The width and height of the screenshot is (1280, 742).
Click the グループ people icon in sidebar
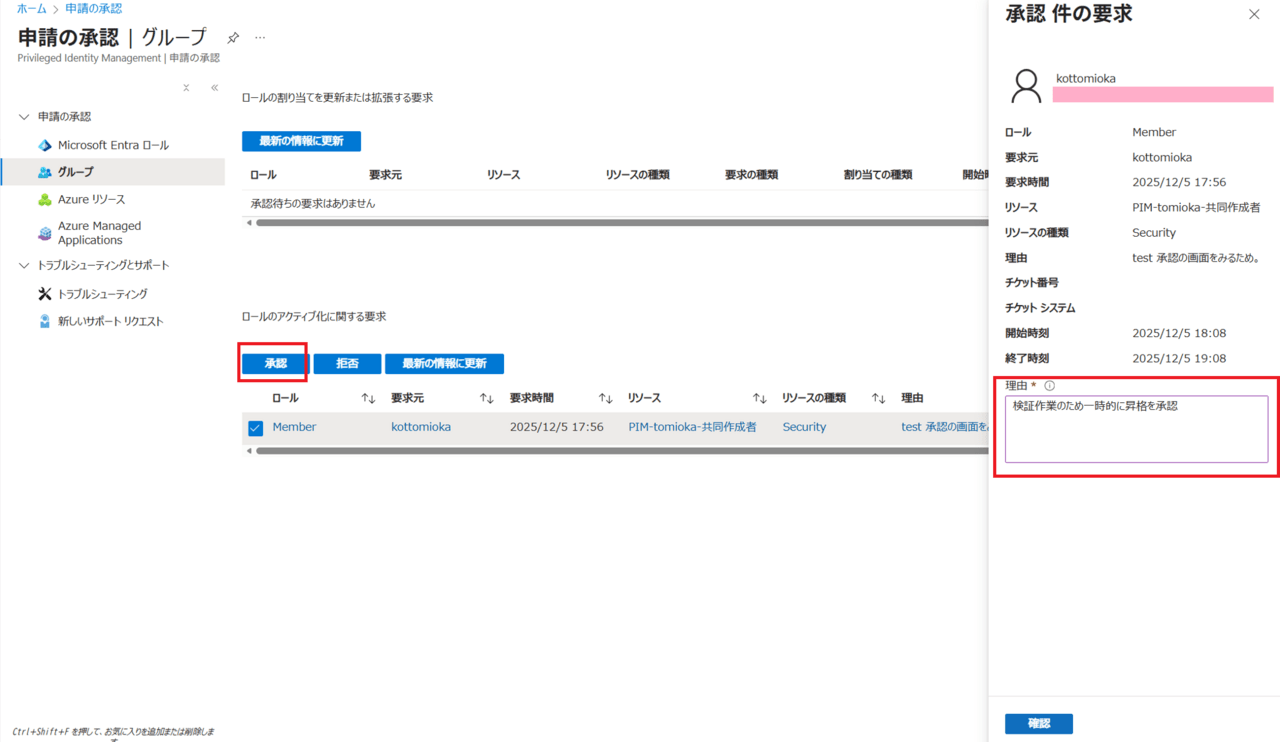point(44,172)
